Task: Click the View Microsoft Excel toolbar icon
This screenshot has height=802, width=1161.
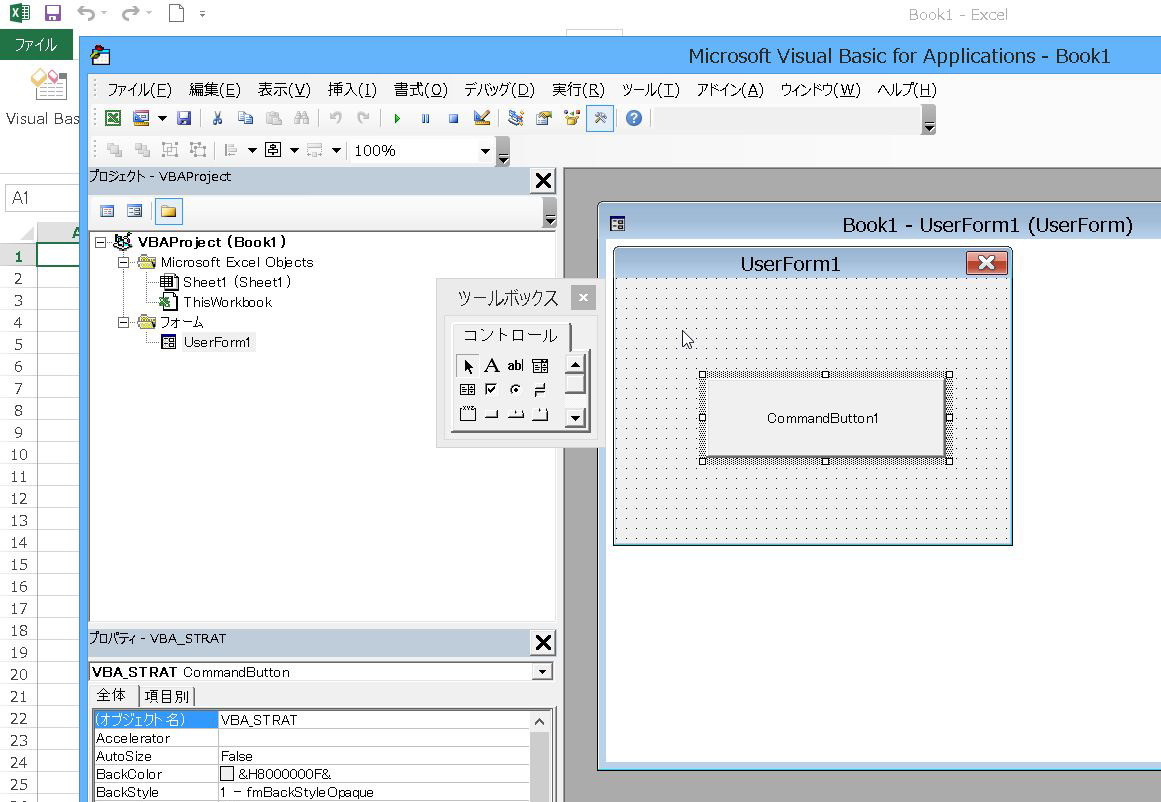Action: click(x=113, y=118)
